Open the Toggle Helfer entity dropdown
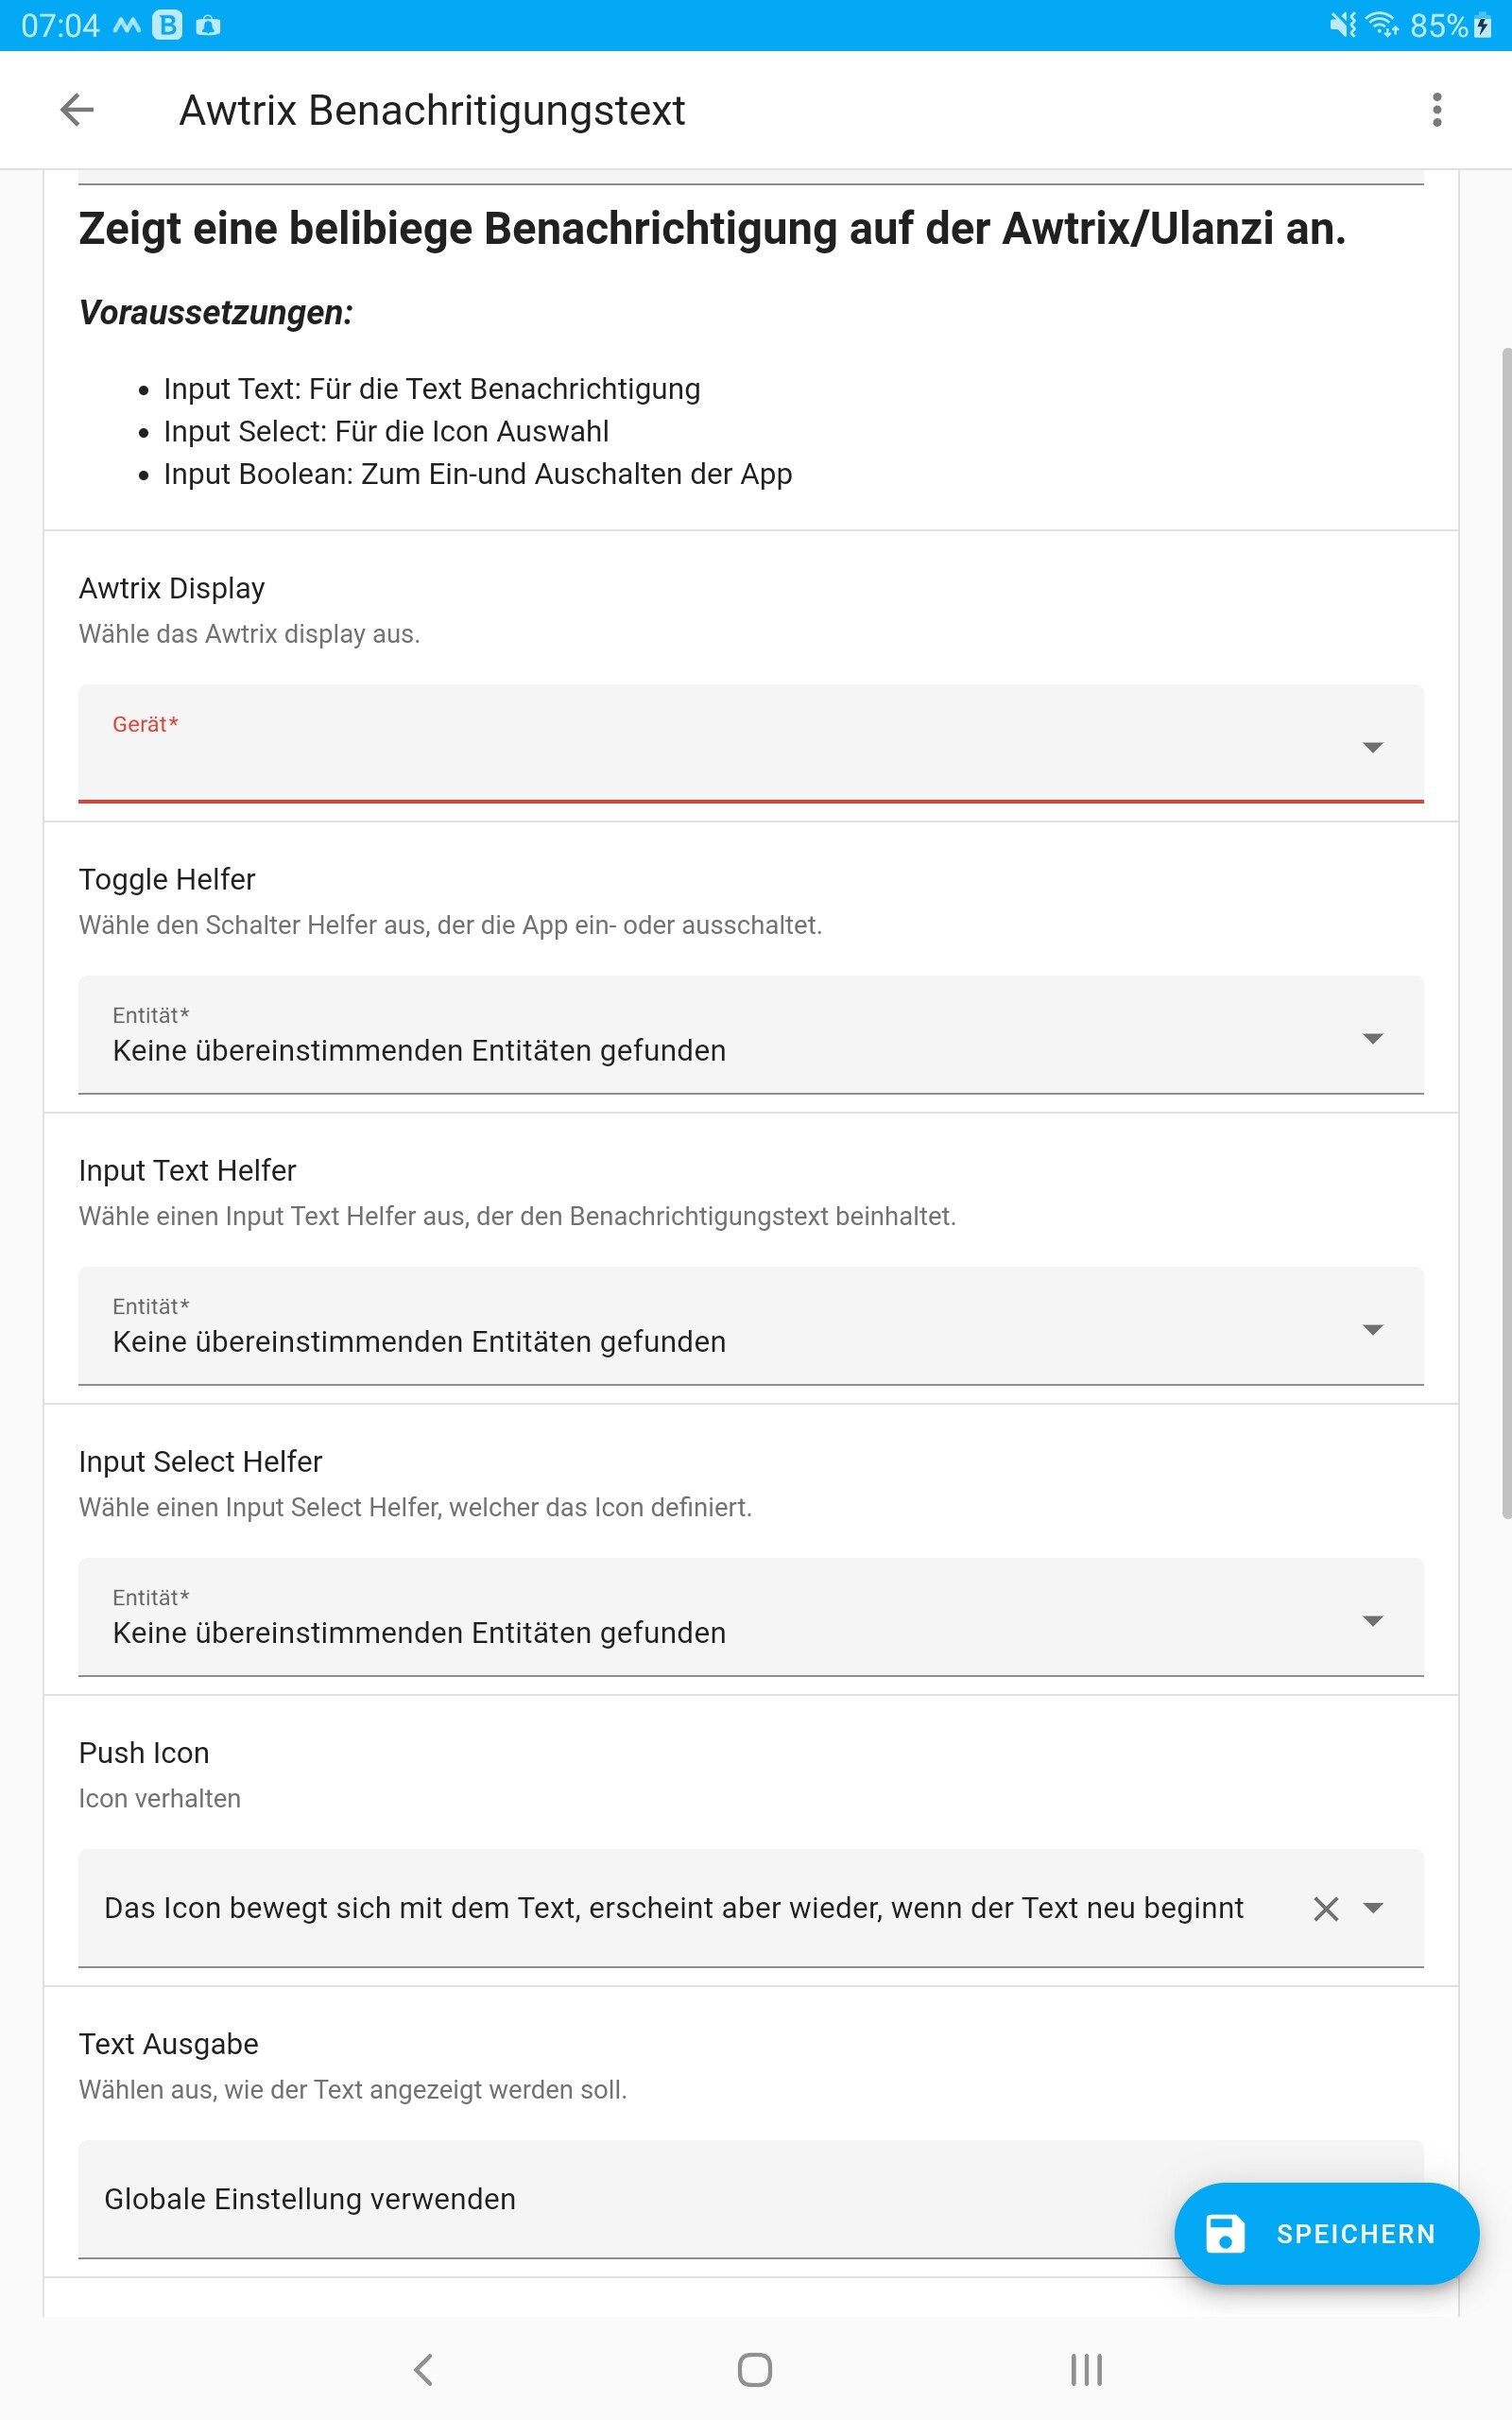Image resolution: width=1512 pixels, height=2420 pixels. tap(1372, 1038)
